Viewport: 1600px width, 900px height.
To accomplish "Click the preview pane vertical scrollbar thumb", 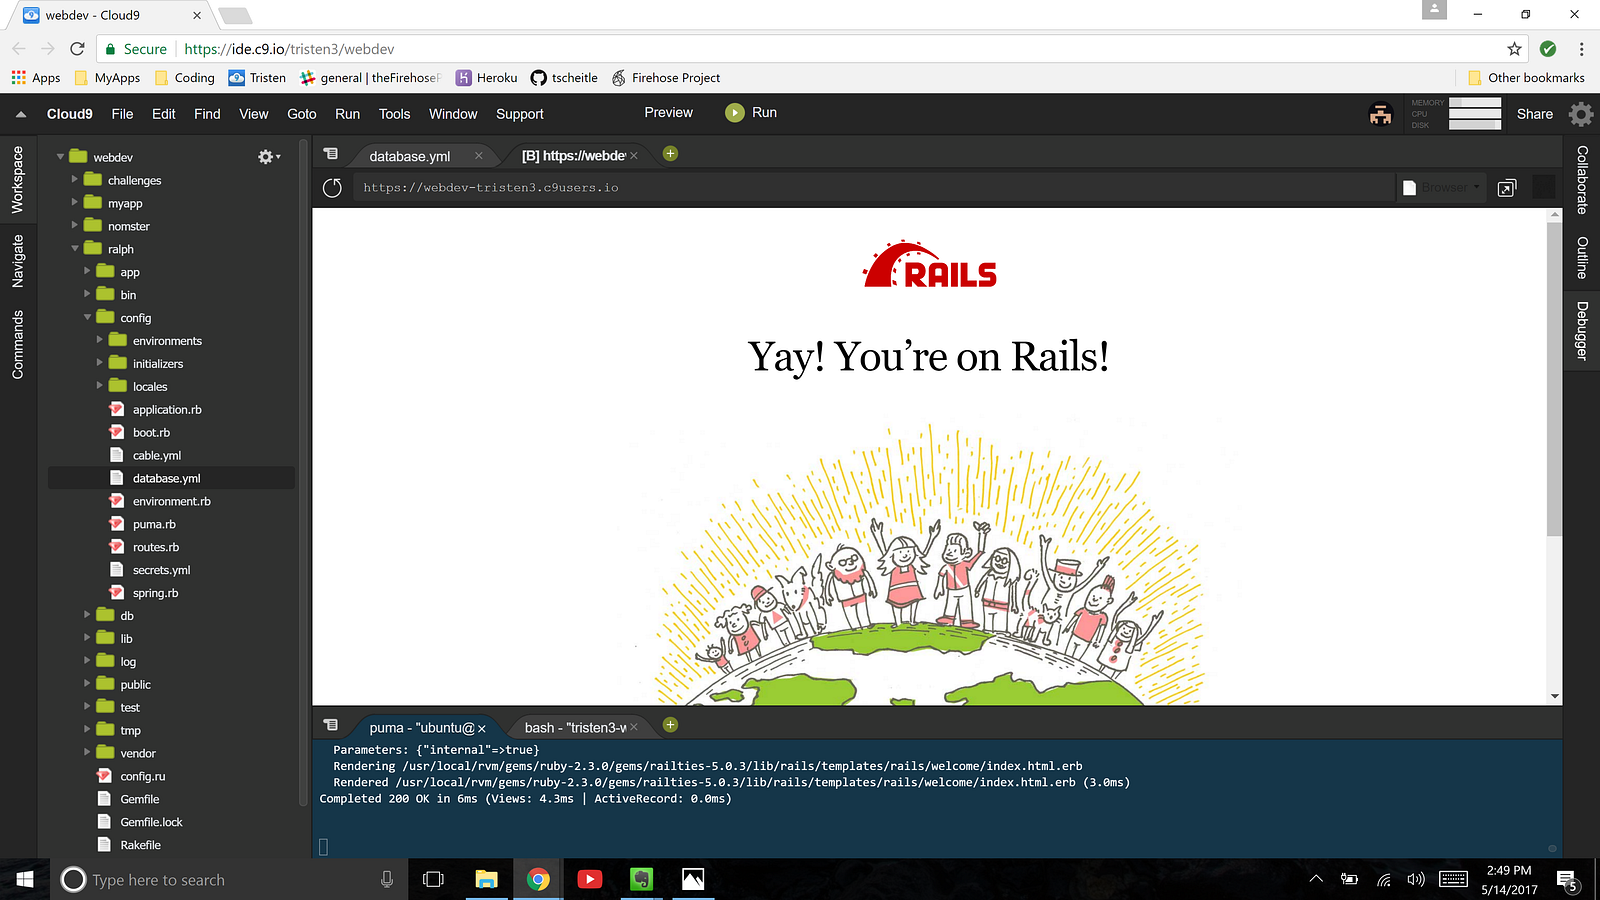I will [x=1554, y=378].
